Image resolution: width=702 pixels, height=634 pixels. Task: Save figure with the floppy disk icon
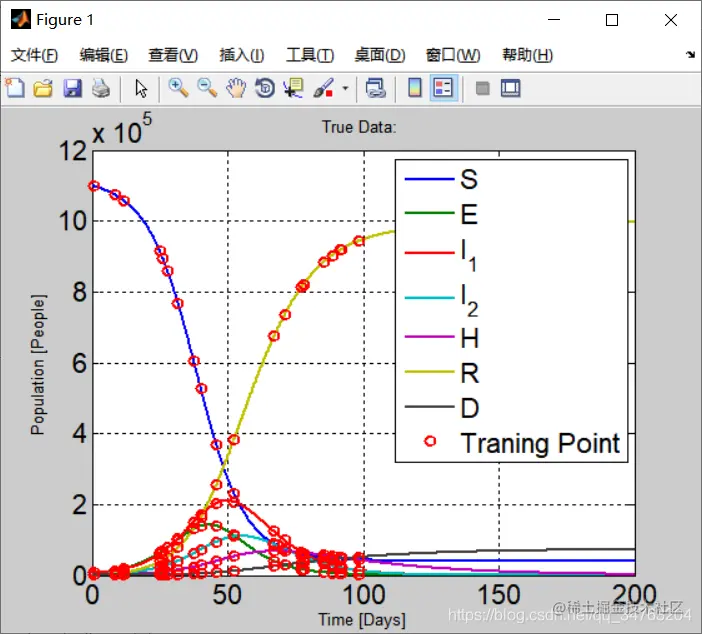tap(72, 88)
